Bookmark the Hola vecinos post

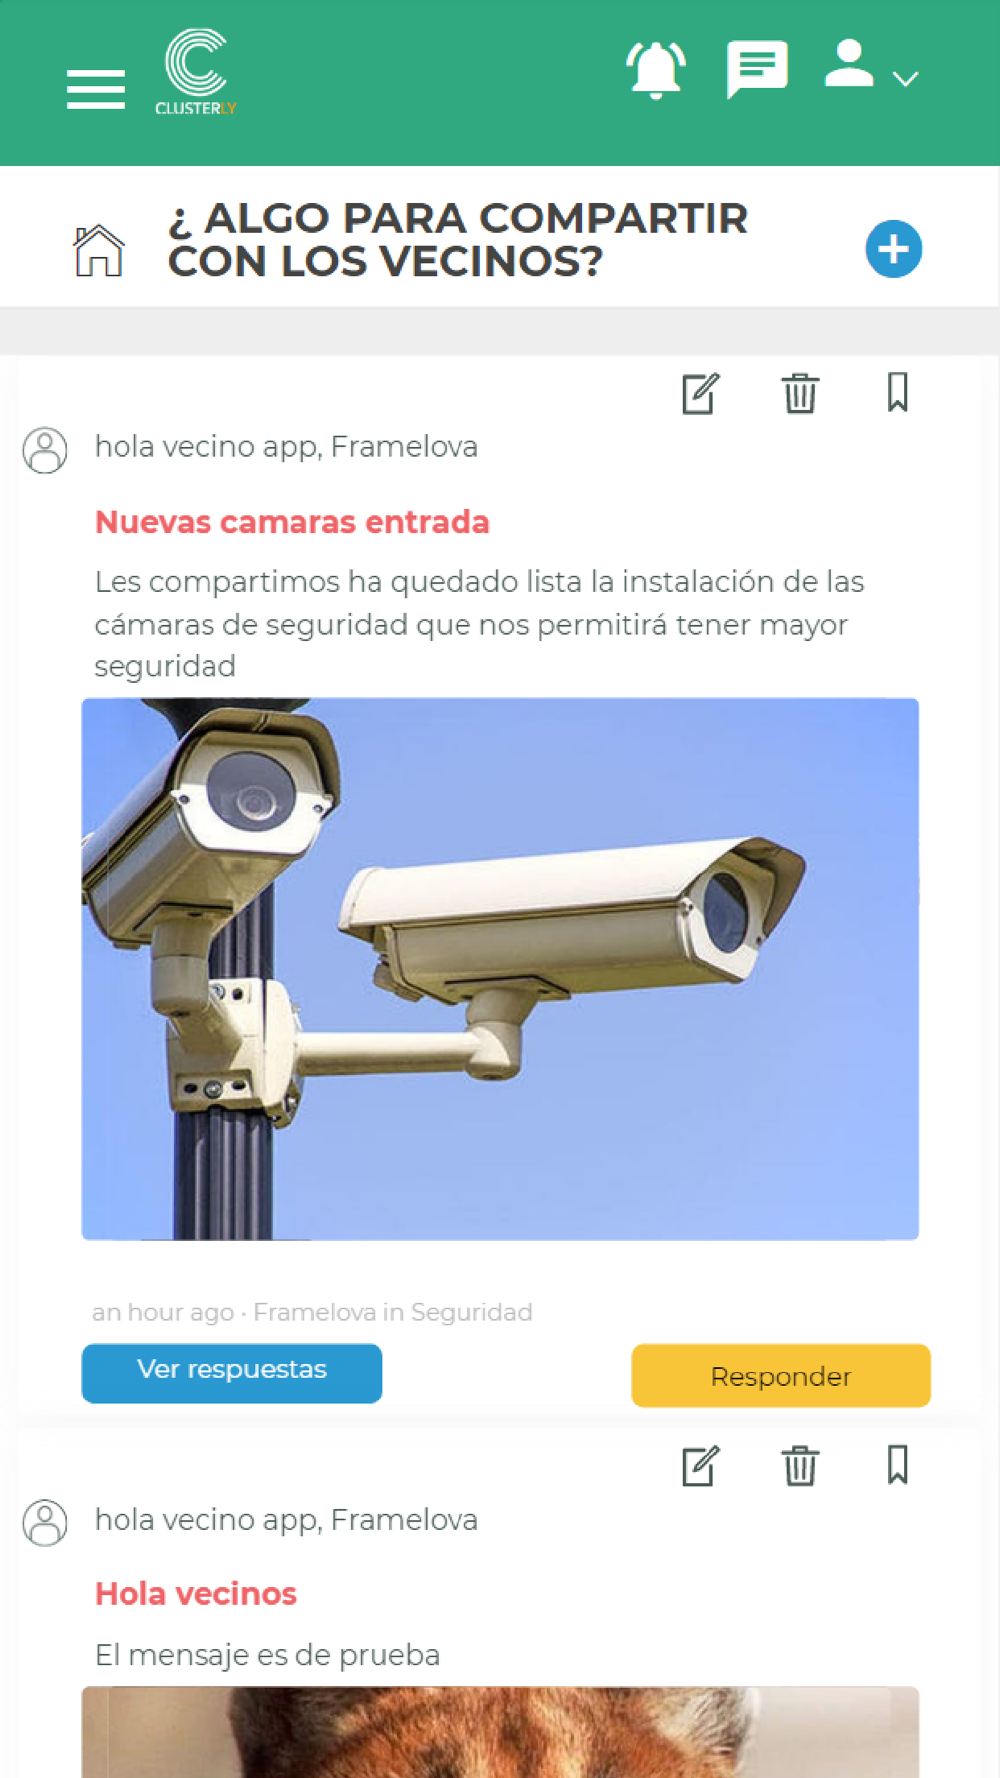tap(898, 1465)
